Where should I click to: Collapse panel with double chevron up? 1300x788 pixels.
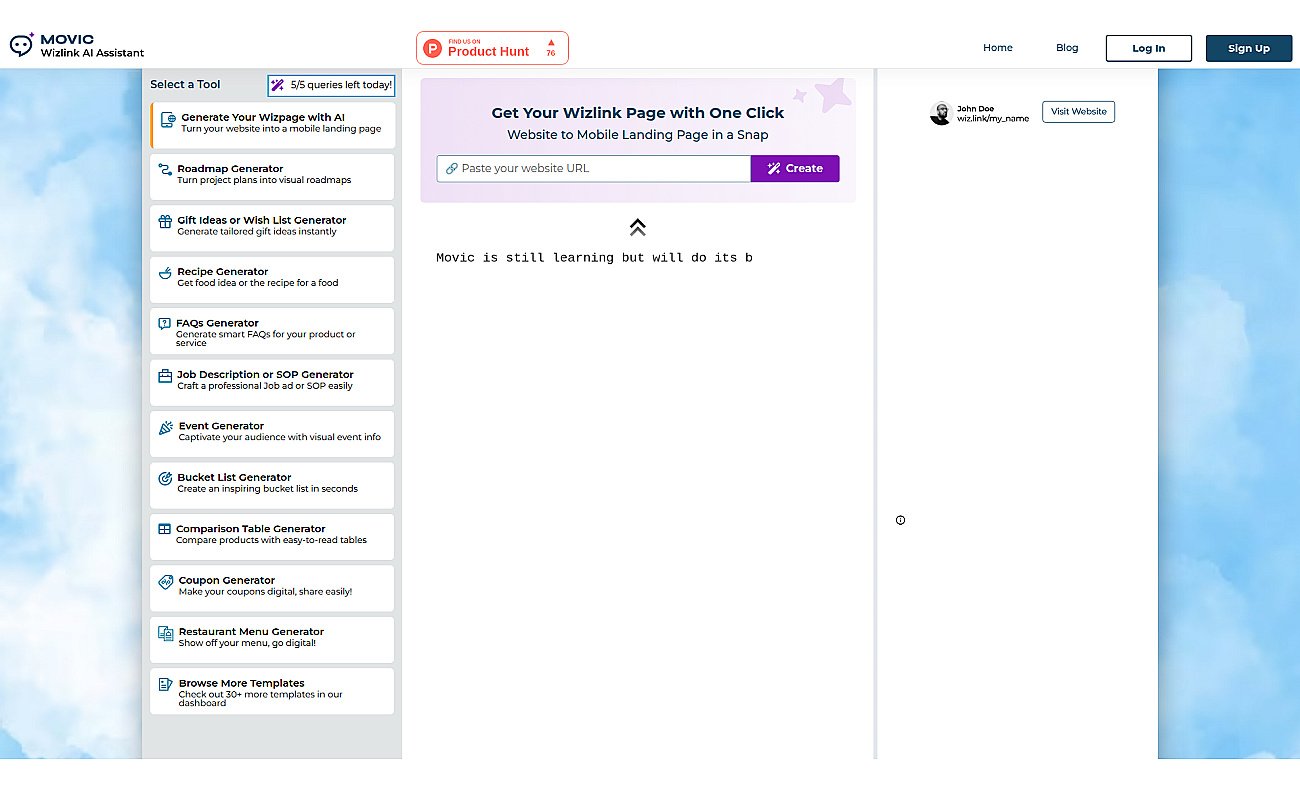click(x=638, y=227)
